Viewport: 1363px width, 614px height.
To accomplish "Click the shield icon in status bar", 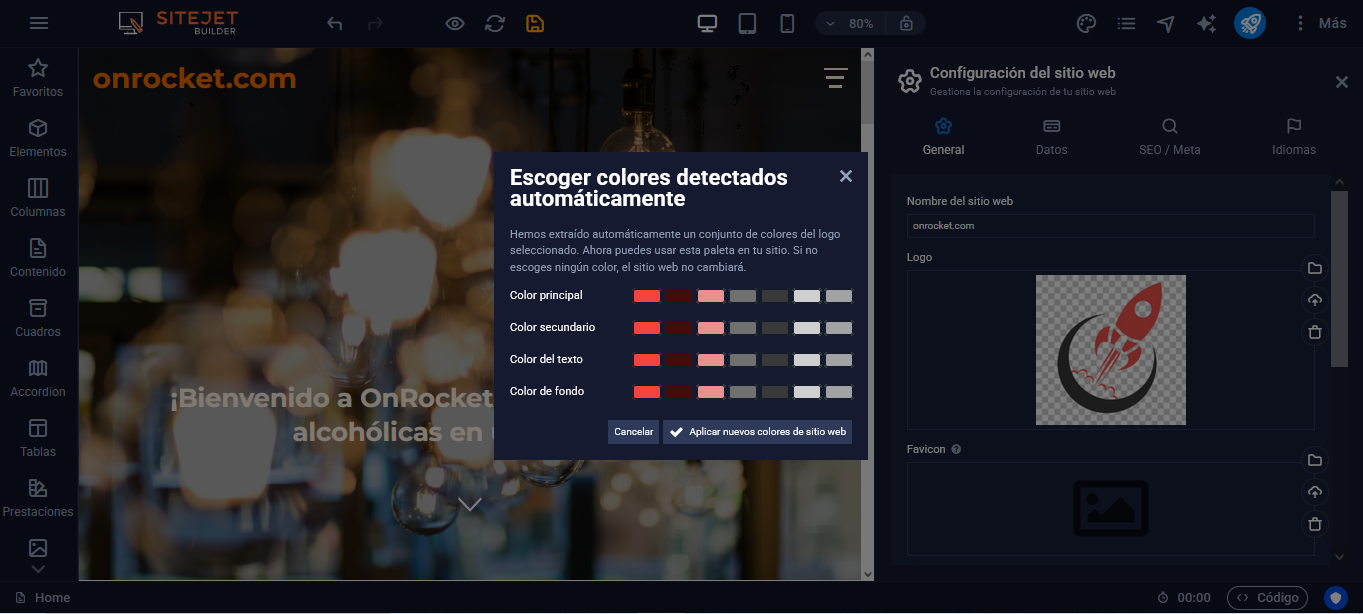I will [x=1335, y=598].
